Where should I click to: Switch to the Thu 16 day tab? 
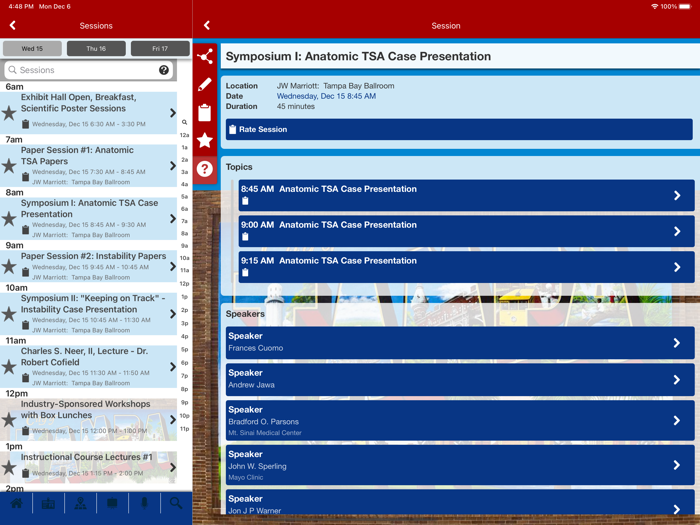click(x=96, y=49)
